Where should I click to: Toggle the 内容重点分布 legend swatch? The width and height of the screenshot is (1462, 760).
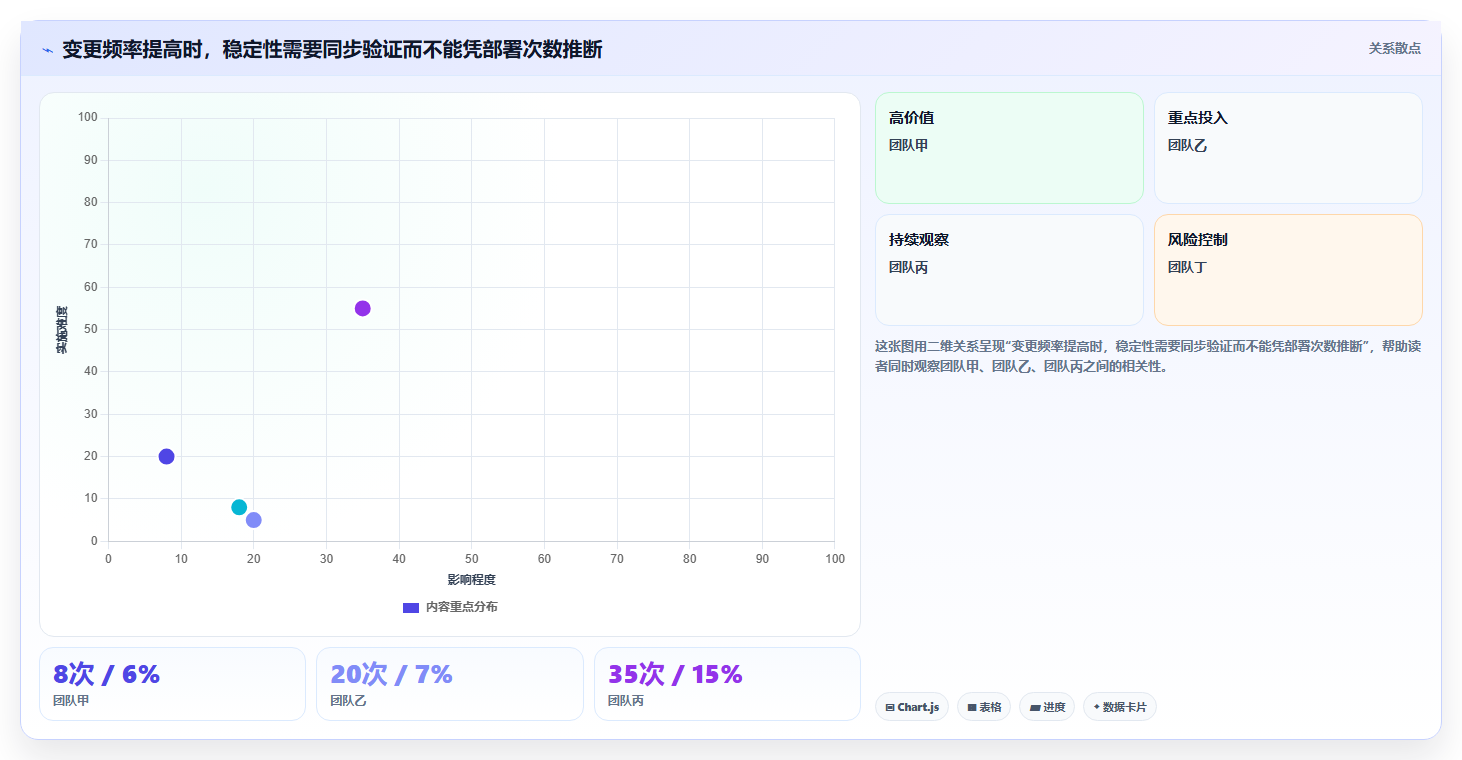tap(411, 607)
